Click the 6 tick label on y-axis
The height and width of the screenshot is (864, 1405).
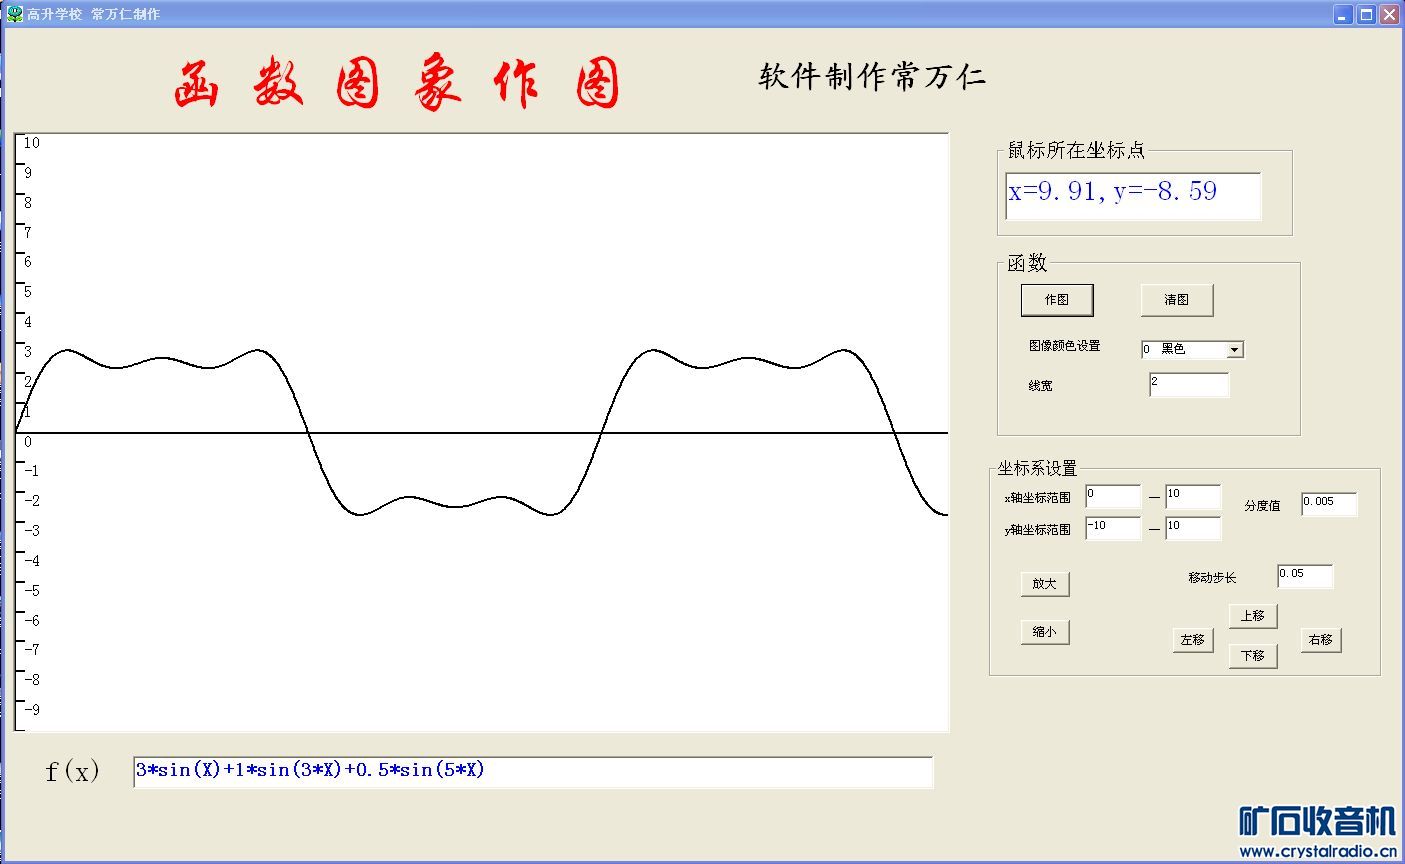(x=28, y=262)
